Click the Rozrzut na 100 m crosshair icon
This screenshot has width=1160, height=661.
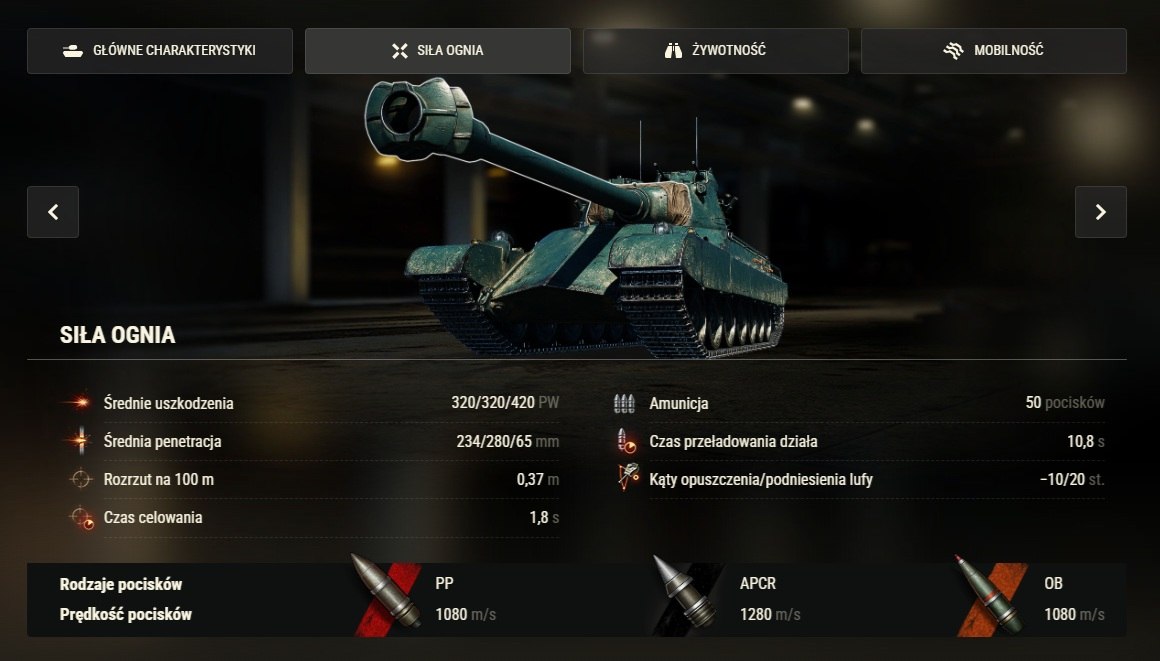(80, 479)
